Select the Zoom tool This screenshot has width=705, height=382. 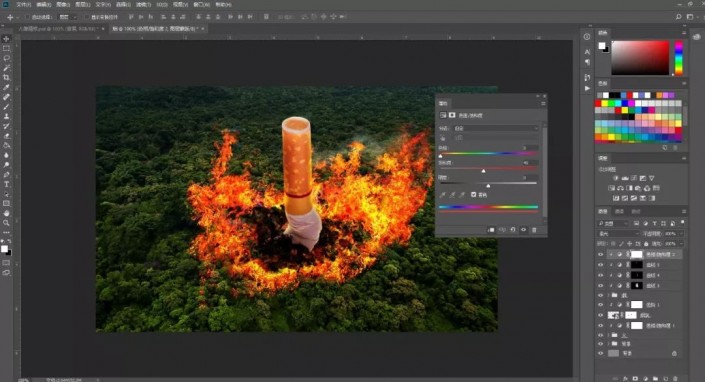click(x=6, y=223)
